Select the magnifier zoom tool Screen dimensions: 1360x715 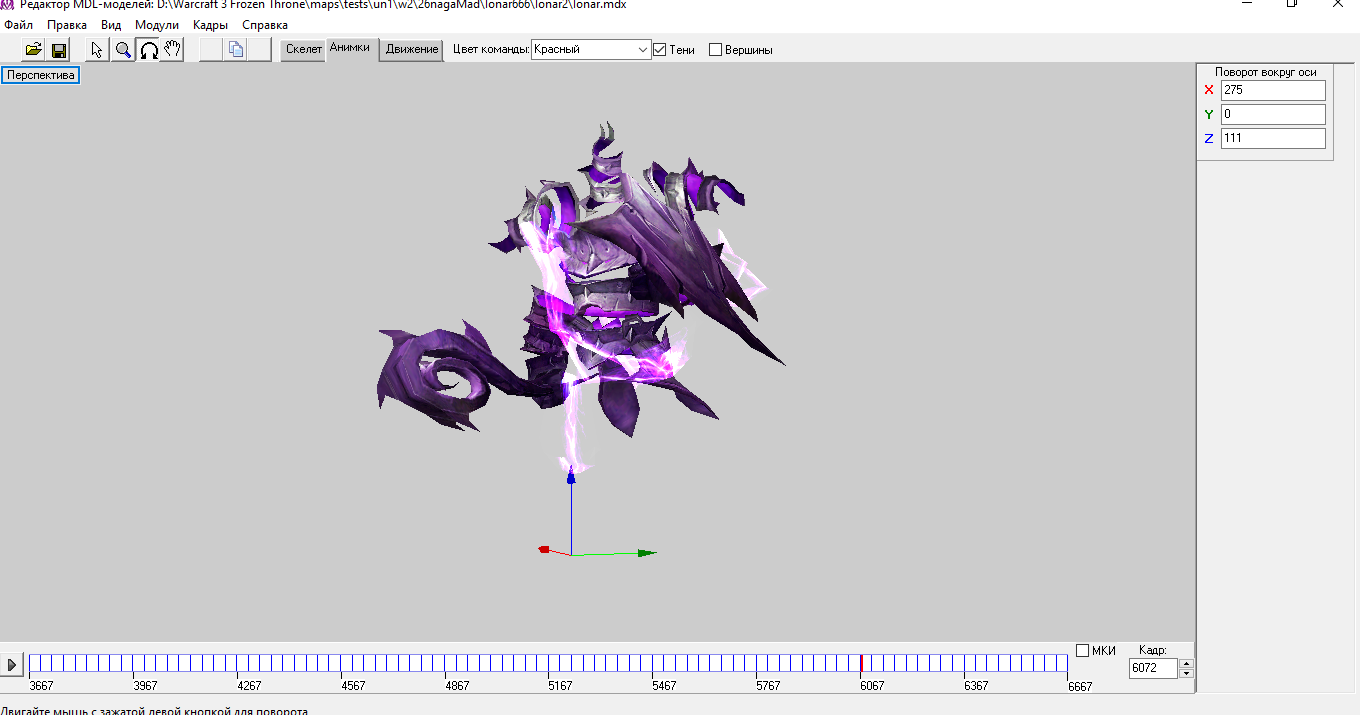[123, 49]
